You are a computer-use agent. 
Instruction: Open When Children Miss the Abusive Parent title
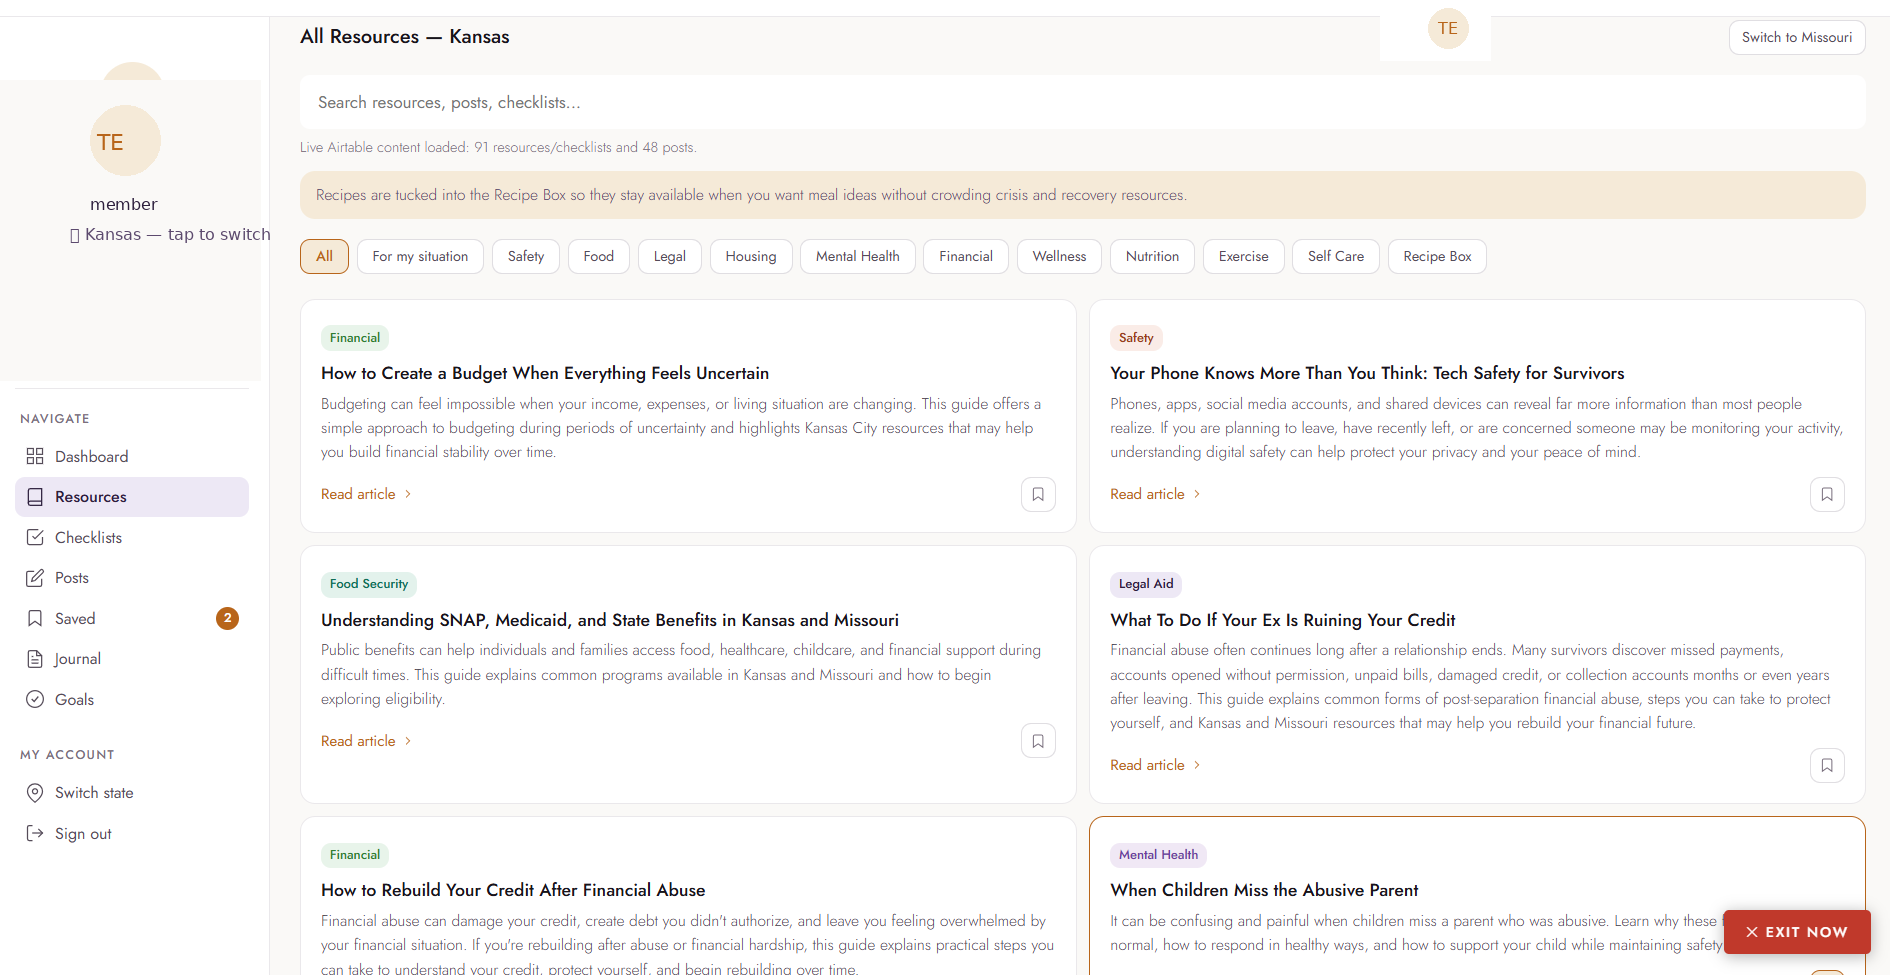[x=1264, y=890]
